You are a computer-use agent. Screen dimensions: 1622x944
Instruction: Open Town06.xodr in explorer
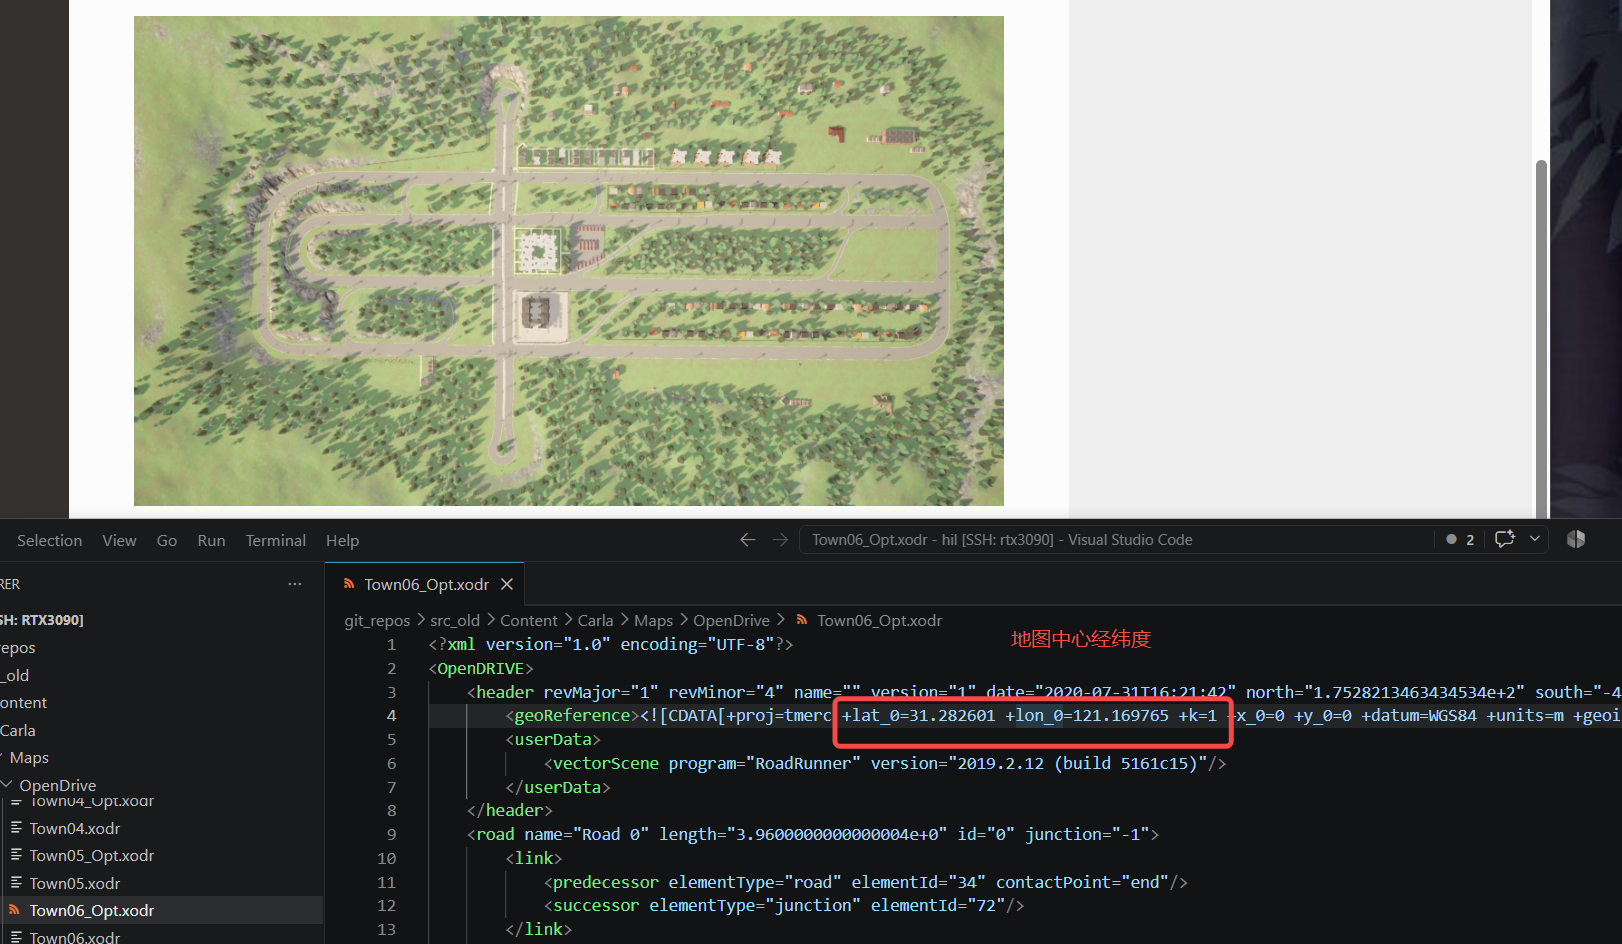pos(75,937)
